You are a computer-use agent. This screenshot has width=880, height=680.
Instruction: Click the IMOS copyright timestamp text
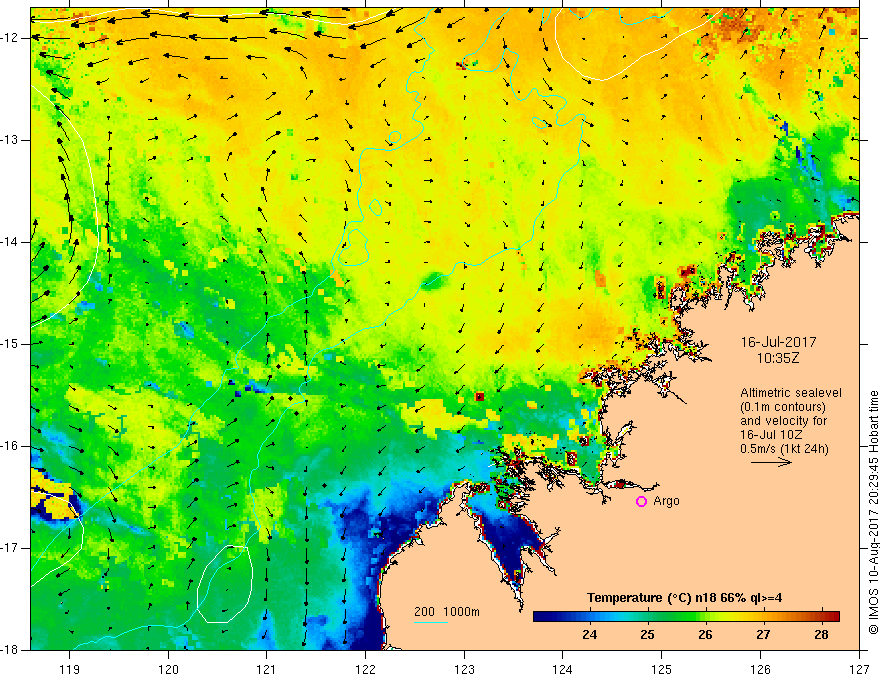tap(873, 512)
